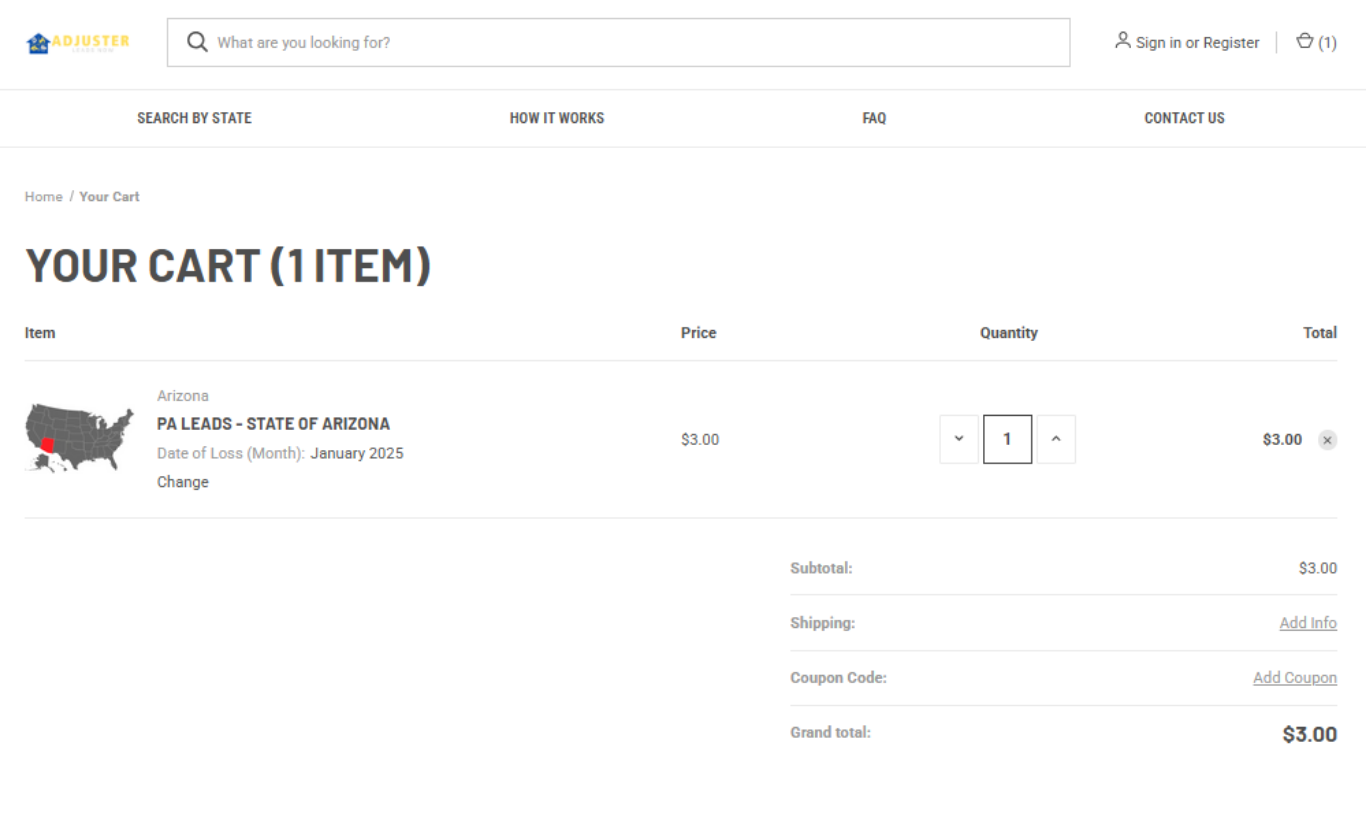The image size is (1366, 832).
Task: Open the FAQ menu item
Action: tap(874, 118)
